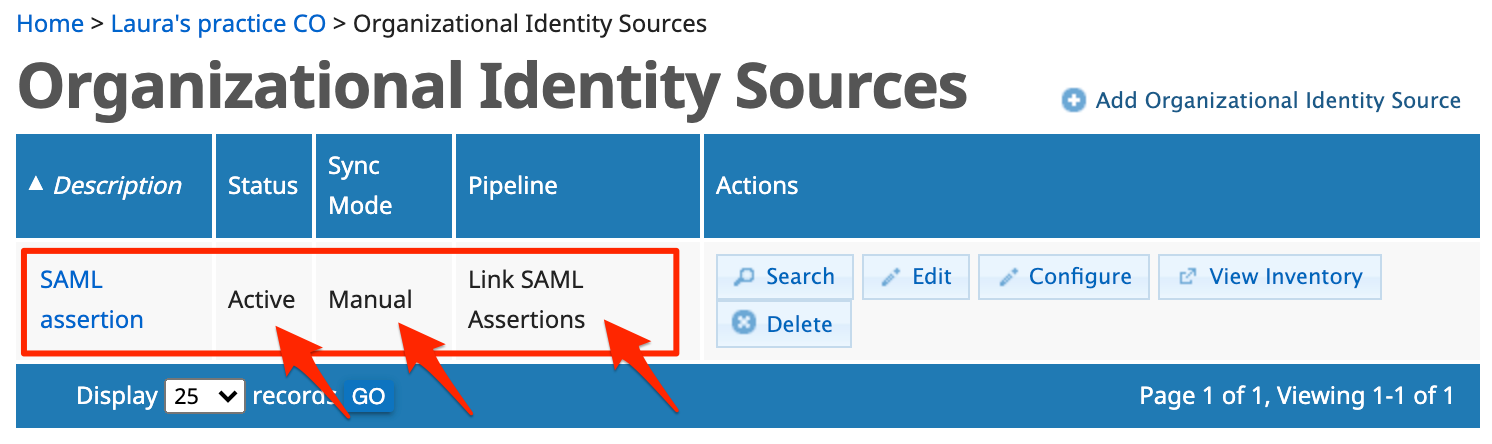The width and height of the screenshot is (1492, 444).
Task: Open the records-per-page dropdown showing 25
Action: tap(204, 396)
